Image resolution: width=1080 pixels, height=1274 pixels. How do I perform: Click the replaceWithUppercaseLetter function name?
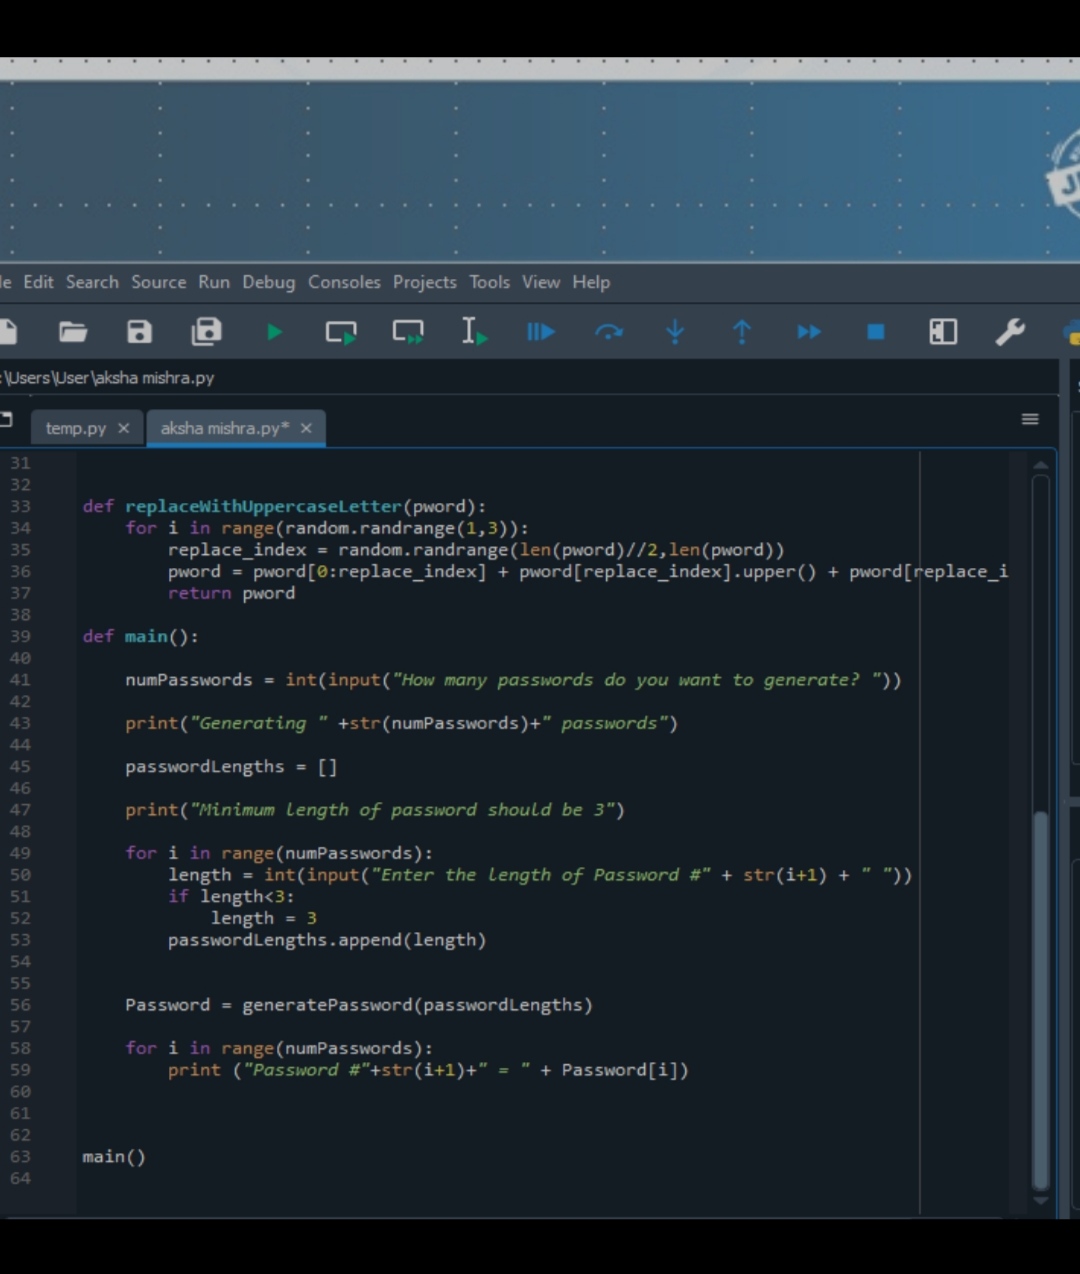click(263, 507)
